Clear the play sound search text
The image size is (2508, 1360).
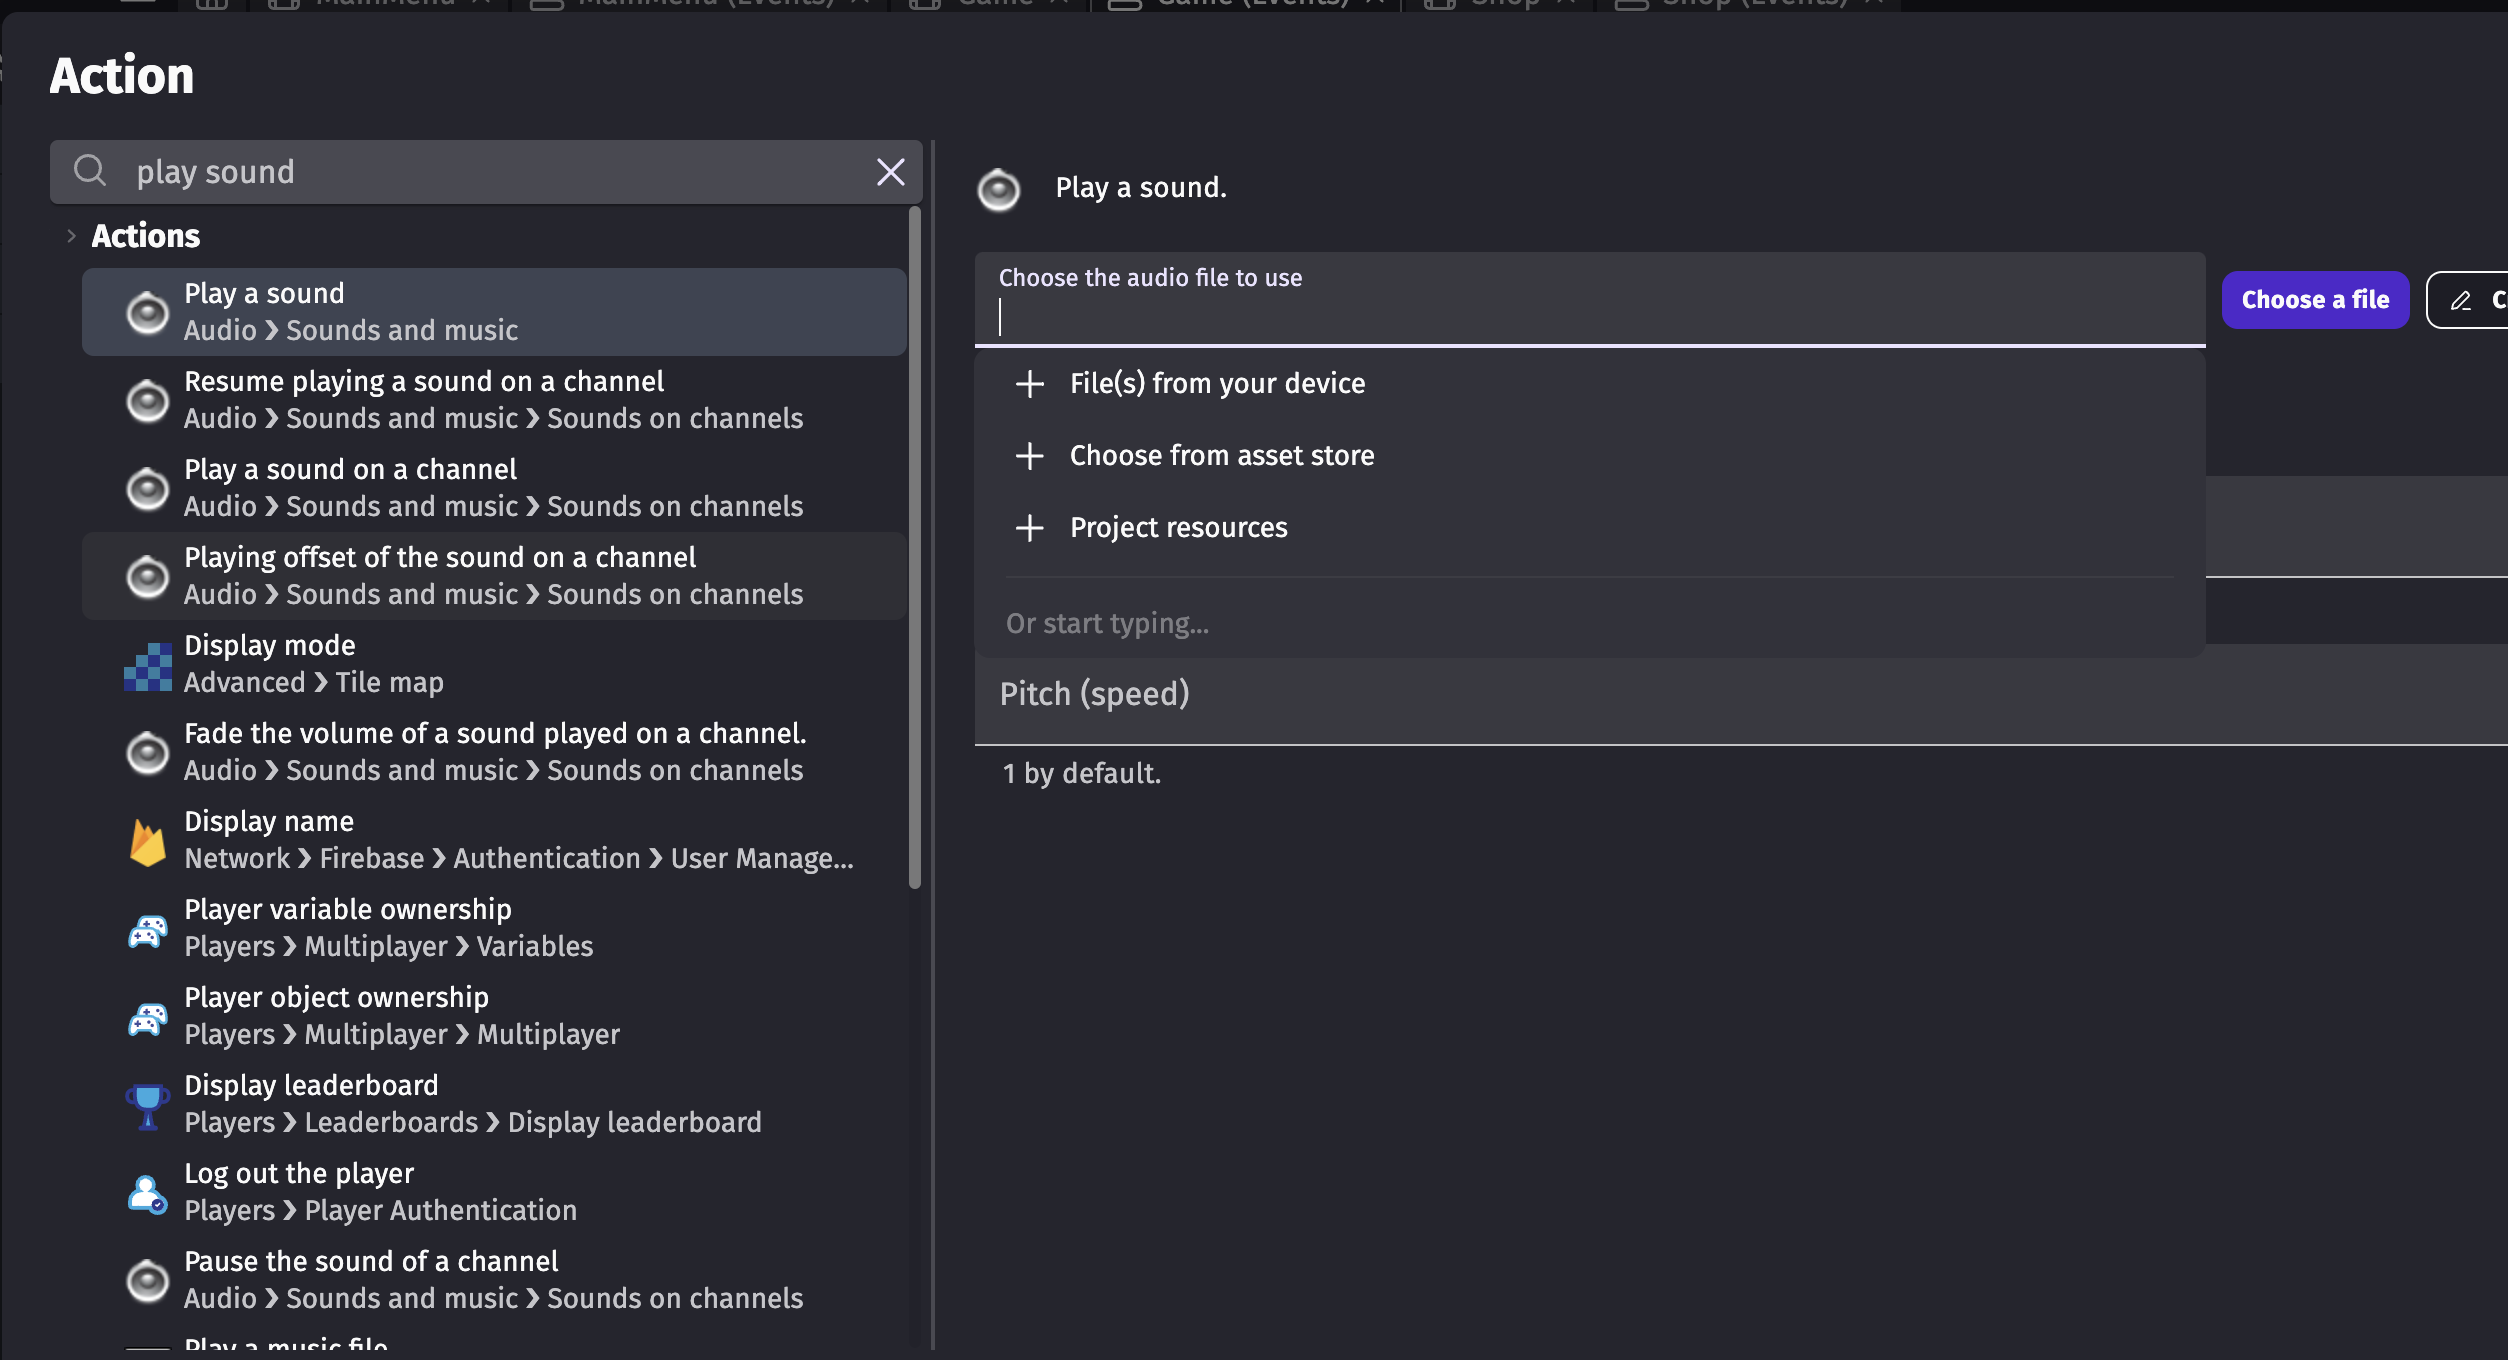tap(890, 172)
